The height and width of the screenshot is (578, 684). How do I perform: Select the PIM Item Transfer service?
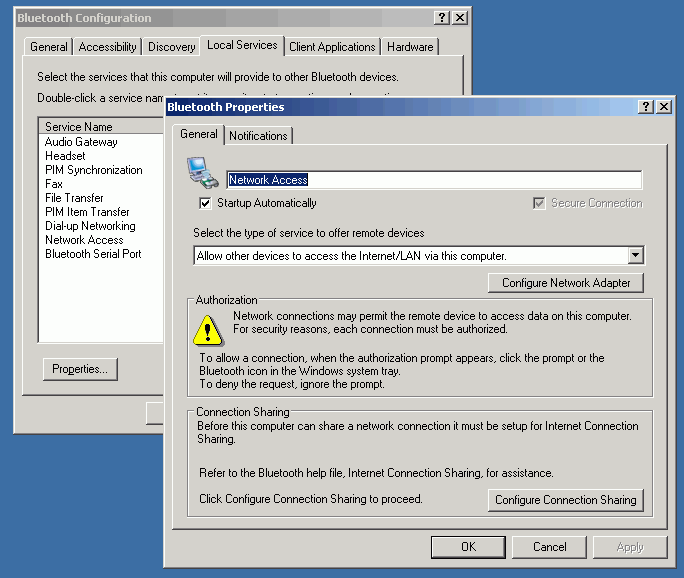pyautogui.click(x=87, y=212)
